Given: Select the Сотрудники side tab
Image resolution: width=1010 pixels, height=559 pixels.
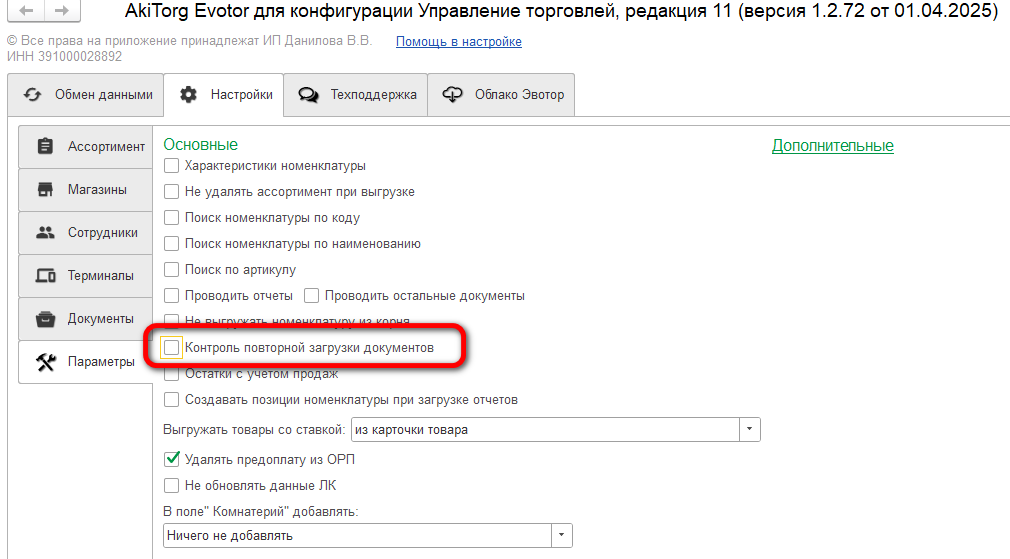Looking at the screenshot, I should 86,232.
